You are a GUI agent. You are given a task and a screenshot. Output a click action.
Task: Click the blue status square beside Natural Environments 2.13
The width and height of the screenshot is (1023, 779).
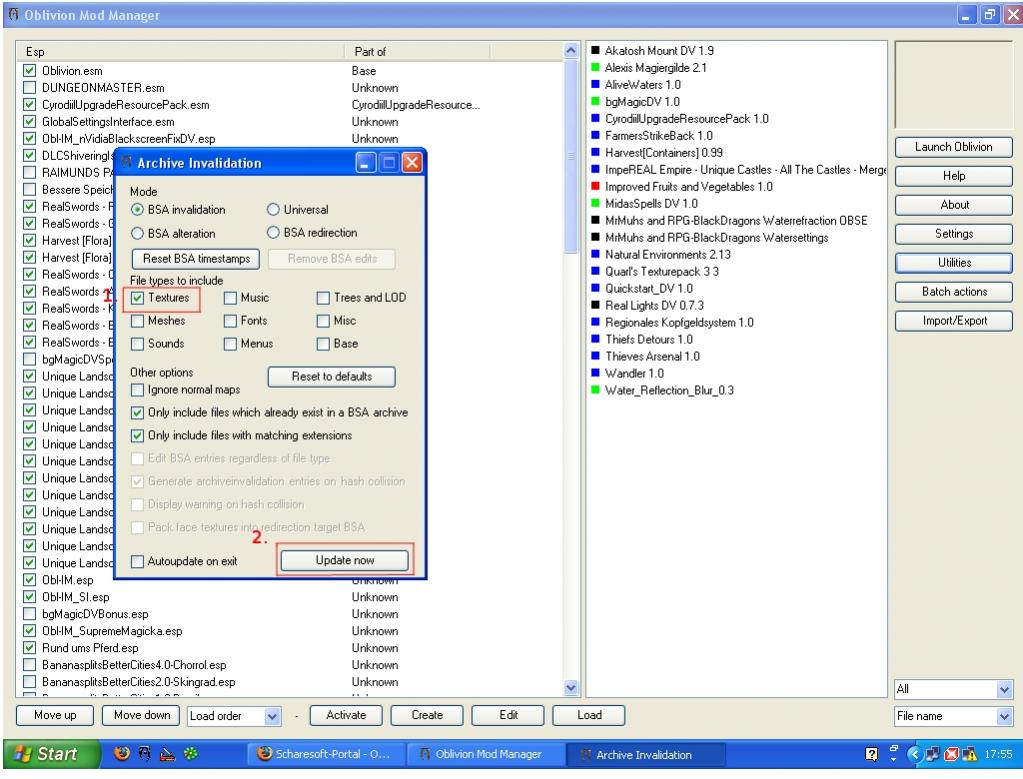point(594,254)
